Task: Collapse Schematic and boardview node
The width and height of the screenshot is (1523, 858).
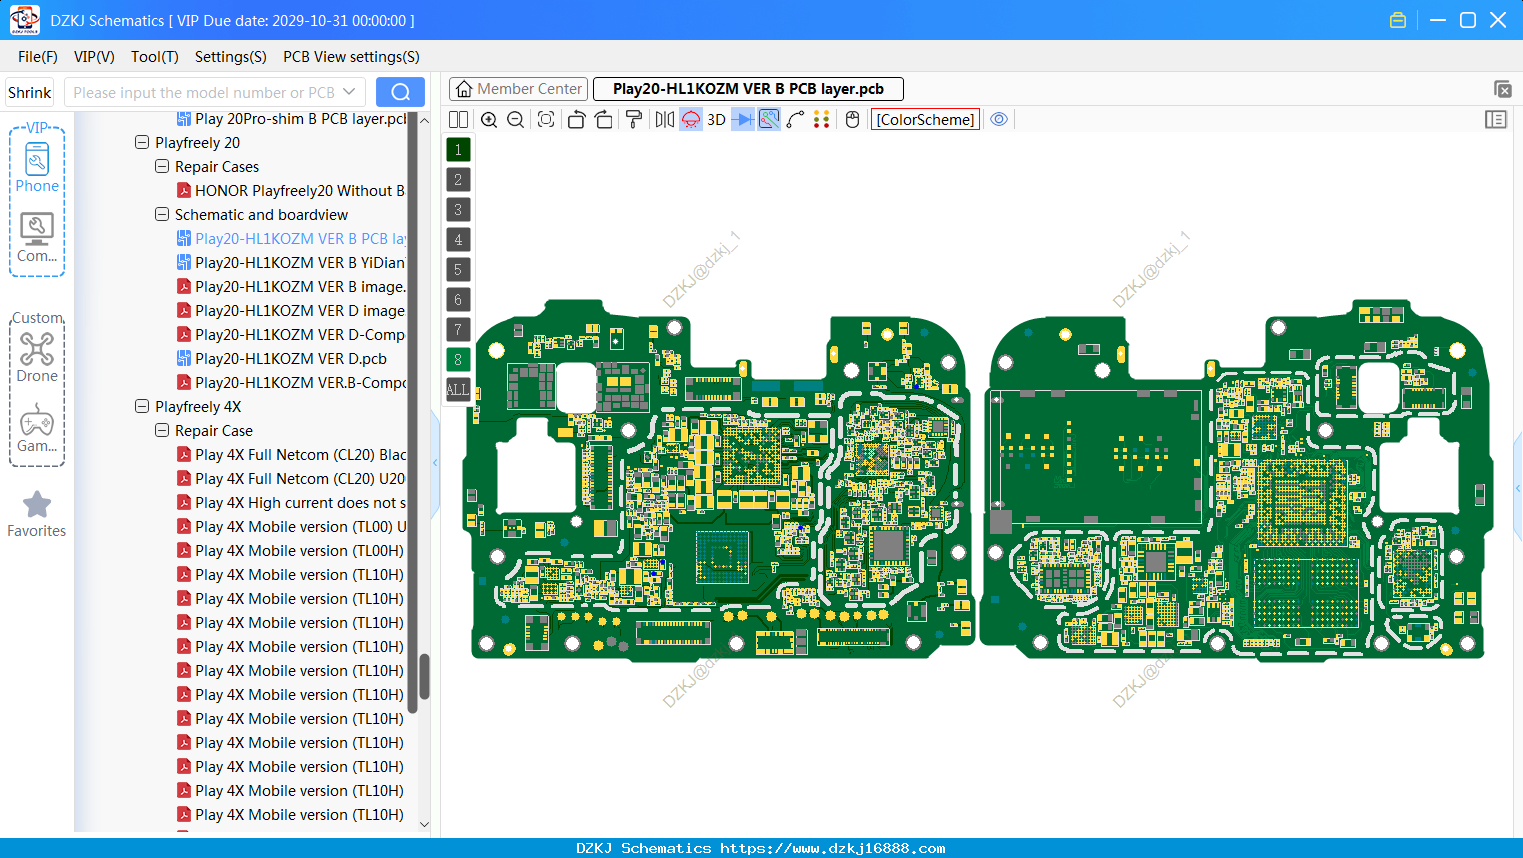Action: [162, 215]
